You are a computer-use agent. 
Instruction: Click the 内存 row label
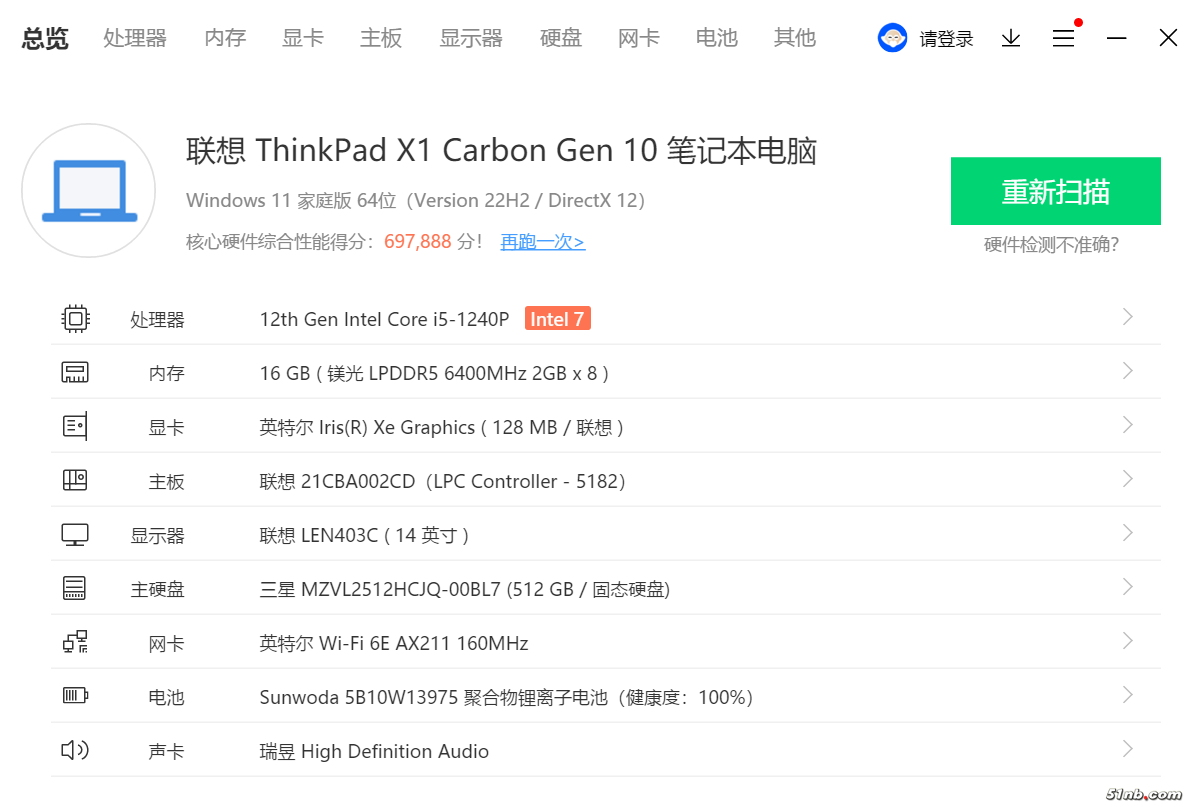pyautogui.click(x=167, y=373)
